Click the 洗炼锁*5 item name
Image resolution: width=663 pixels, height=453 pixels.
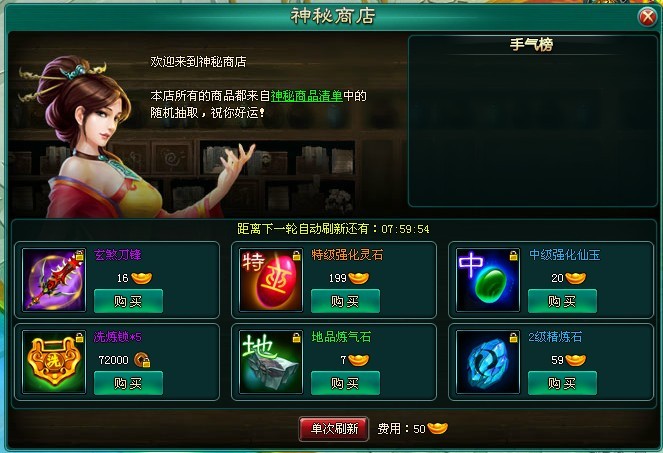[x=118, y=337]
